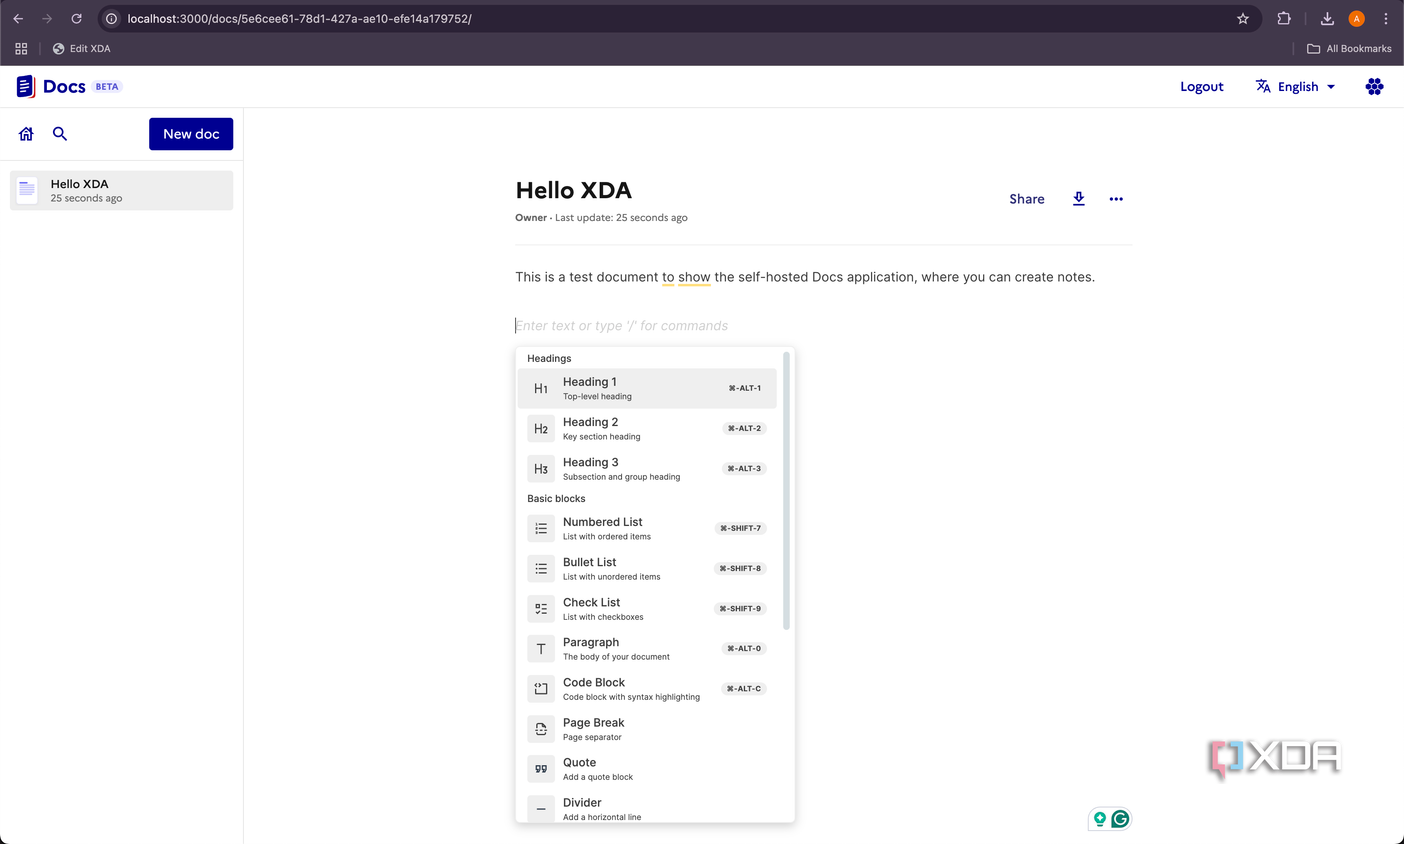Select Heading 1 from slash menu
1404x844 pixels.
pyautogui.click(x=647, y=388)
